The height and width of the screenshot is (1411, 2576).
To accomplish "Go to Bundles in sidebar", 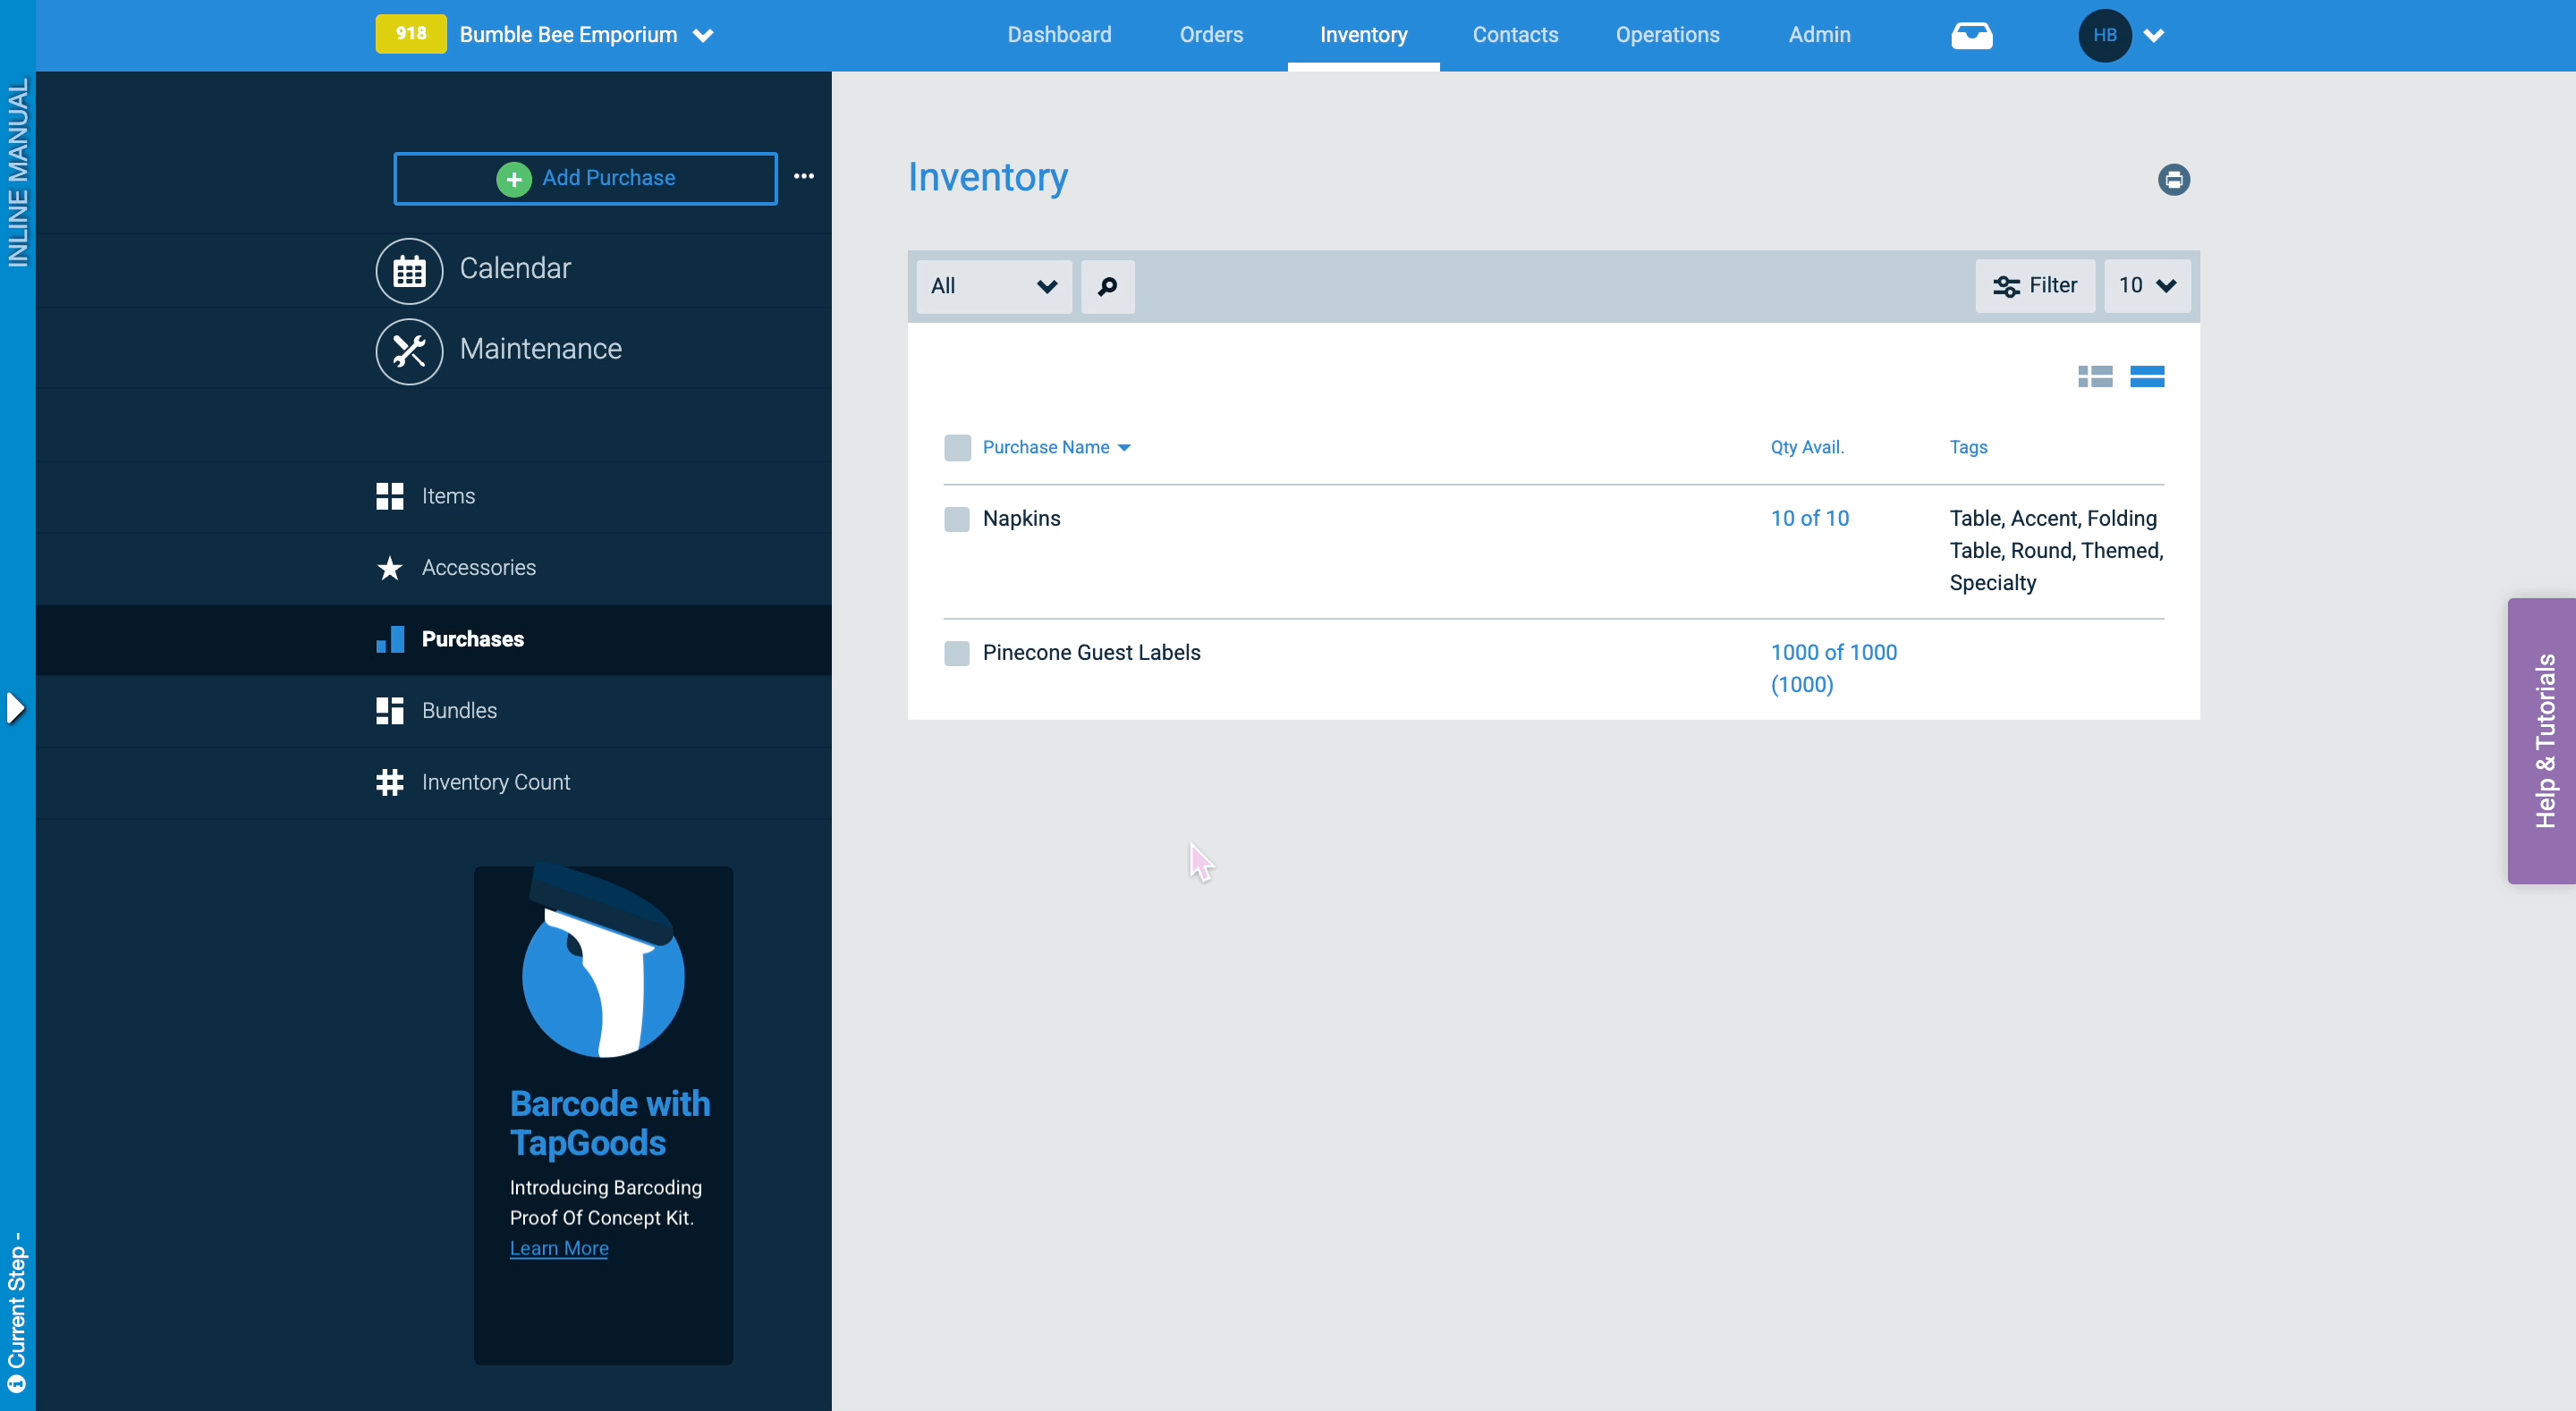I will pyautogui.click(x=459, y=711).
